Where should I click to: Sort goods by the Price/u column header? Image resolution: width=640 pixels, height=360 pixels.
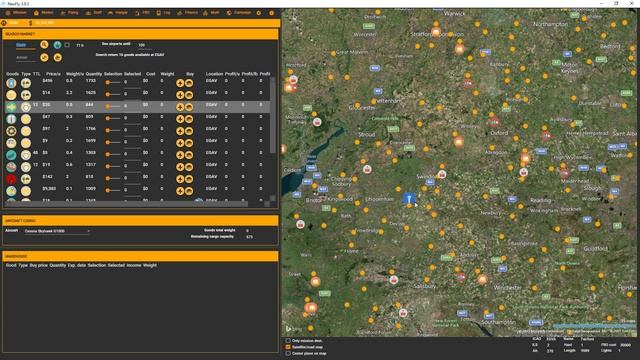coord(53,74)
